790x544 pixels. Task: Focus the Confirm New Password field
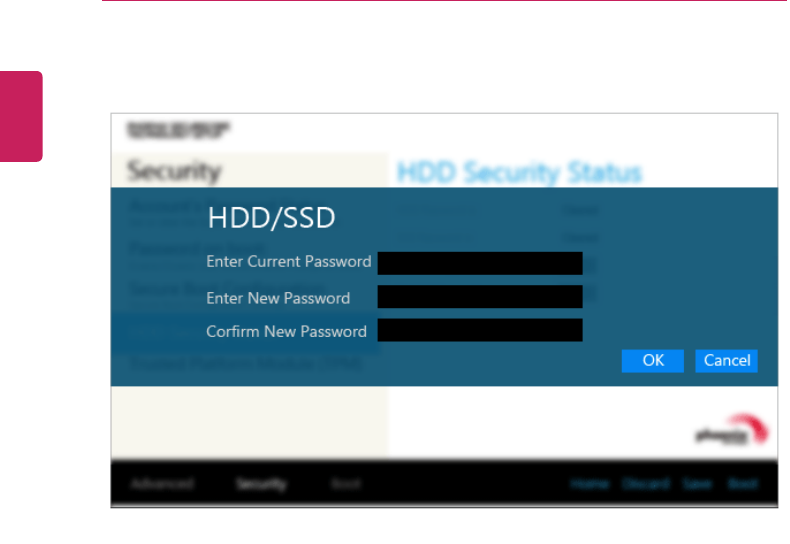(x=480, y=331)
